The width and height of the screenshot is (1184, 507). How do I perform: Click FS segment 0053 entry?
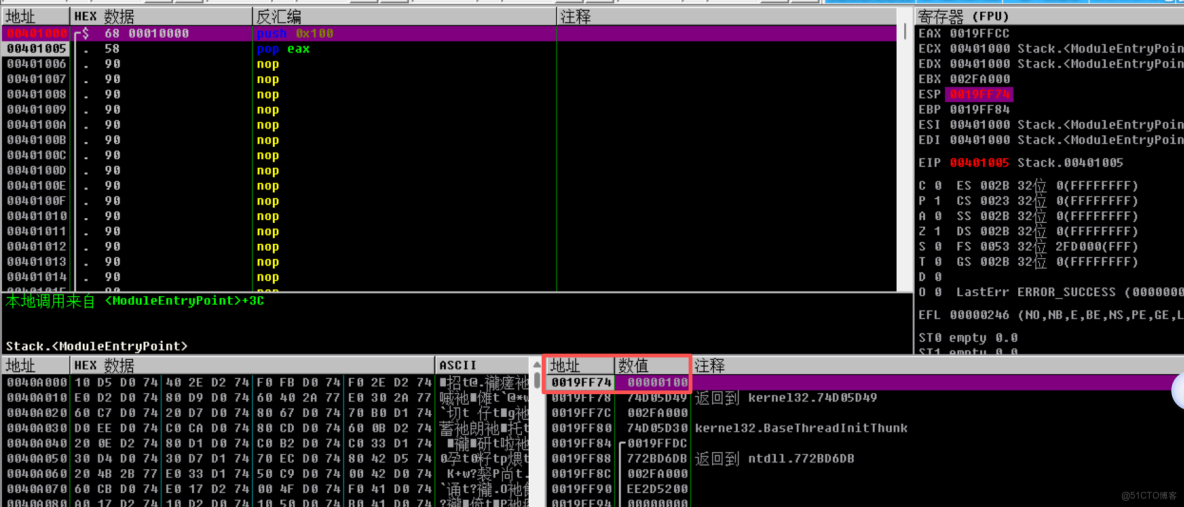1047,246
